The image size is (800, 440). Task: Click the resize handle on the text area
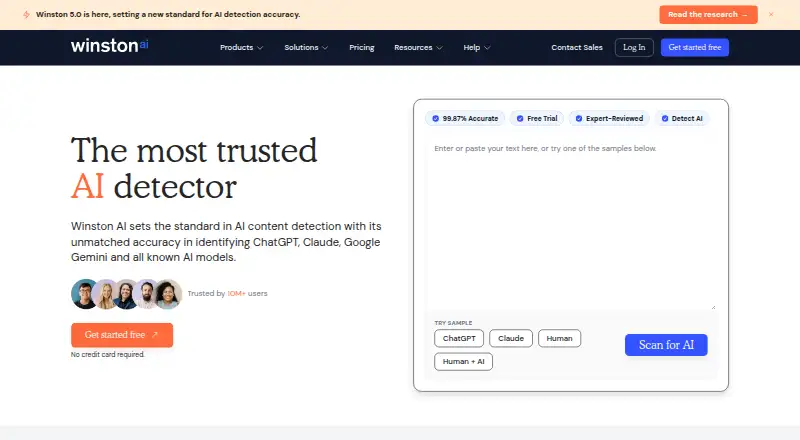coord(713,307)
